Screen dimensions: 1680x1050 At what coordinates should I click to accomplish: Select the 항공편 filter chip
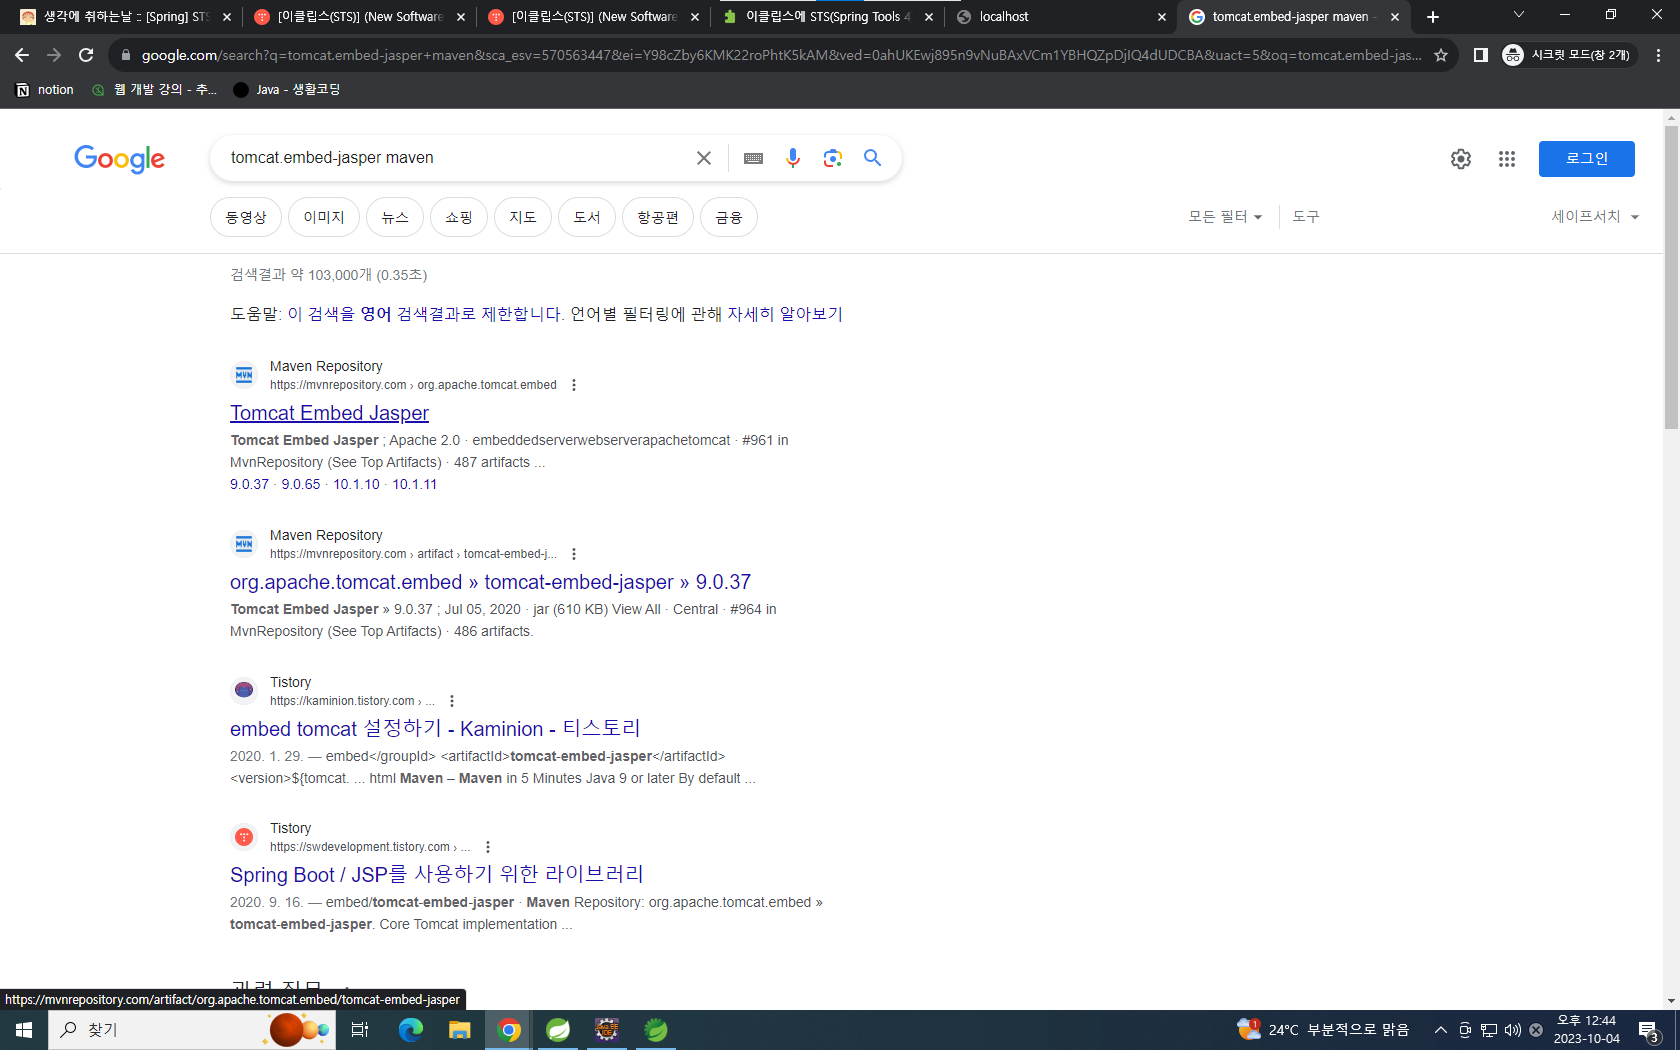click(x=658, y=217)
